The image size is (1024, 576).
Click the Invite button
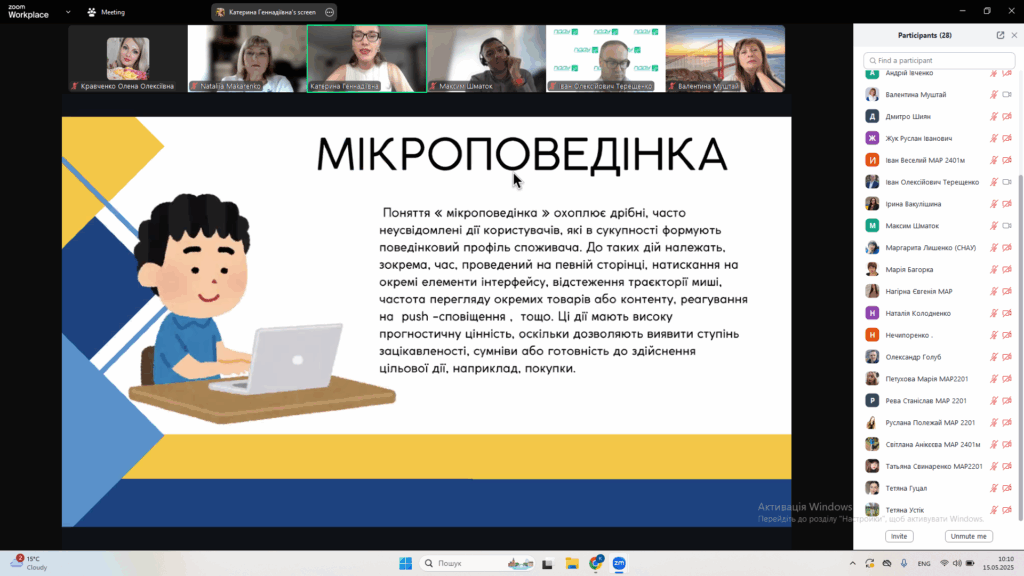click(899, 536)
